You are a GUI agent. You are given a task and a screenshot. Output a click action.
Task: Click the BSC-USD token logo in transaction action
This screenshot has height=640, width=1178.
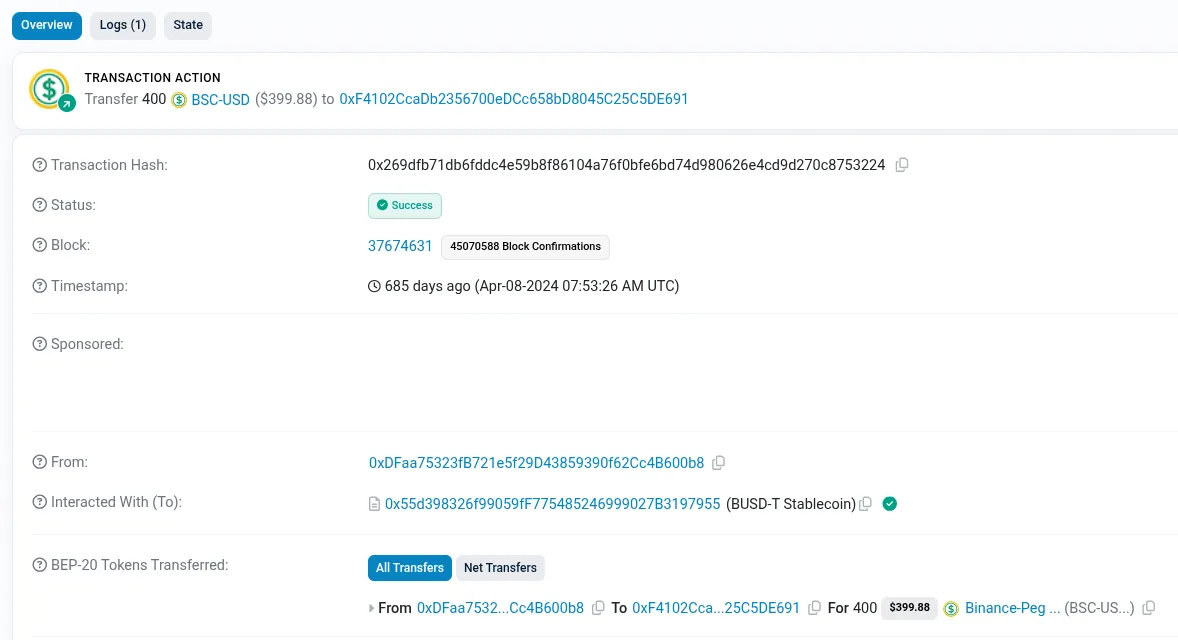(178, 100)
